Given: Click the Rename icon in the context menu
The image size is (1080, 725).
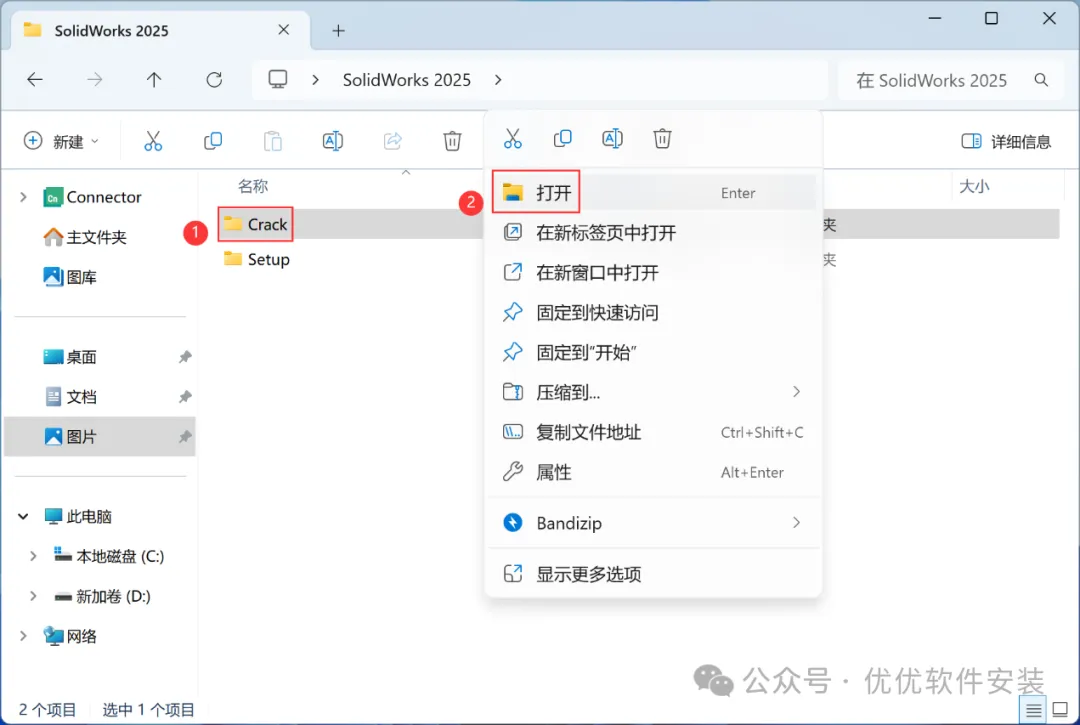Looking at the screenshot, I should (612, 138).
